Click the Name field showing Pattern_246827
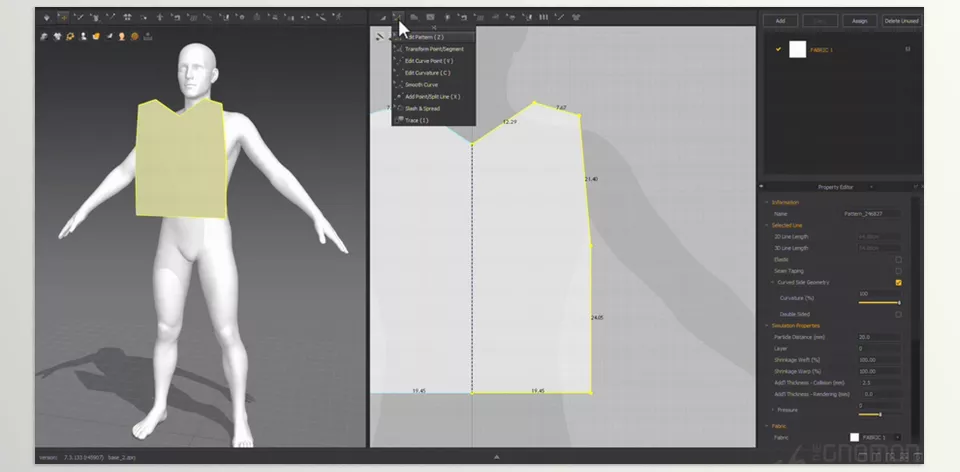 tap(872, 214)
